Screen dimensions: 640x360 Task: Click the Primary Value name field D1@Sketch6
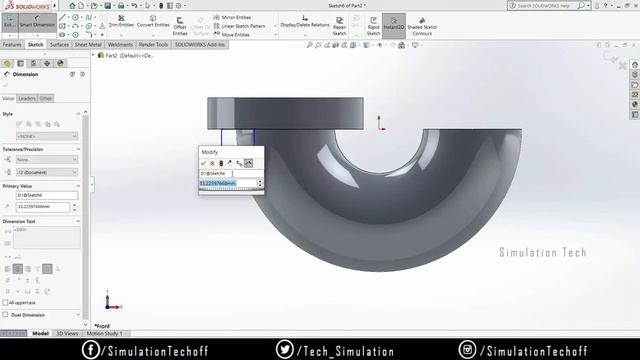47,195
